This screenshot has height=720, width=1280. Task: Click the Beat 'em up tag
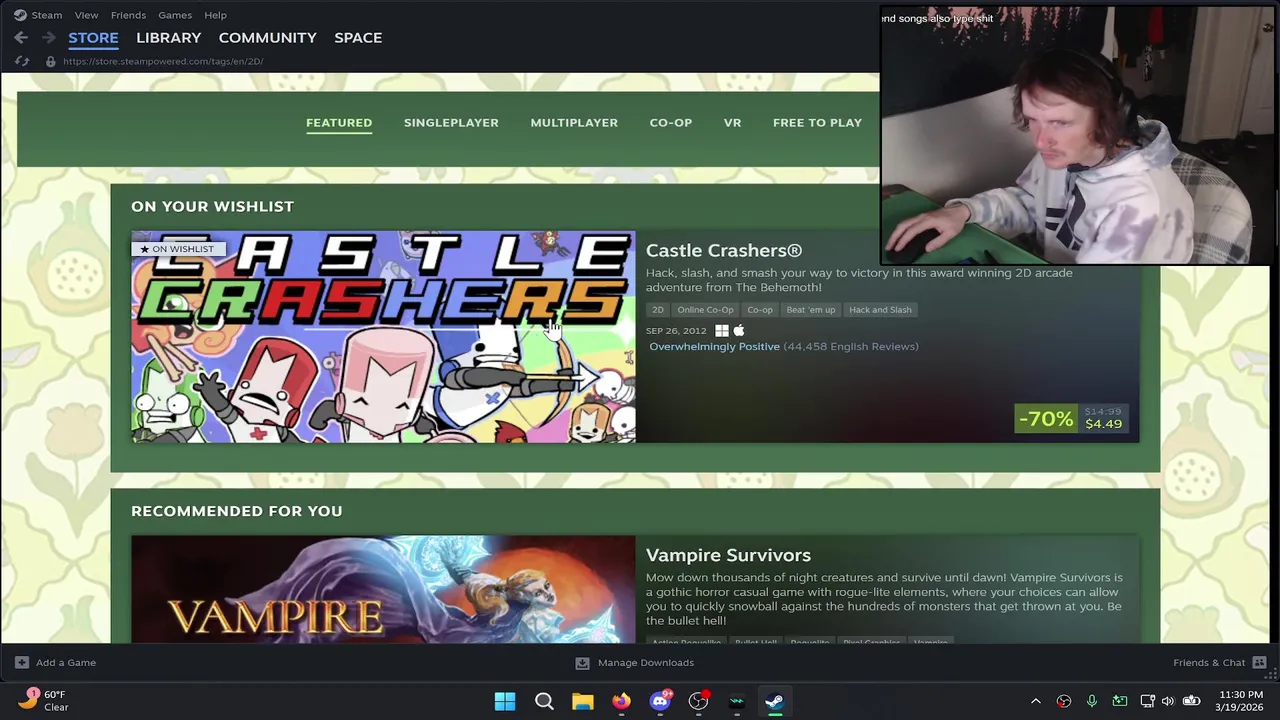[x=810, y=310]
